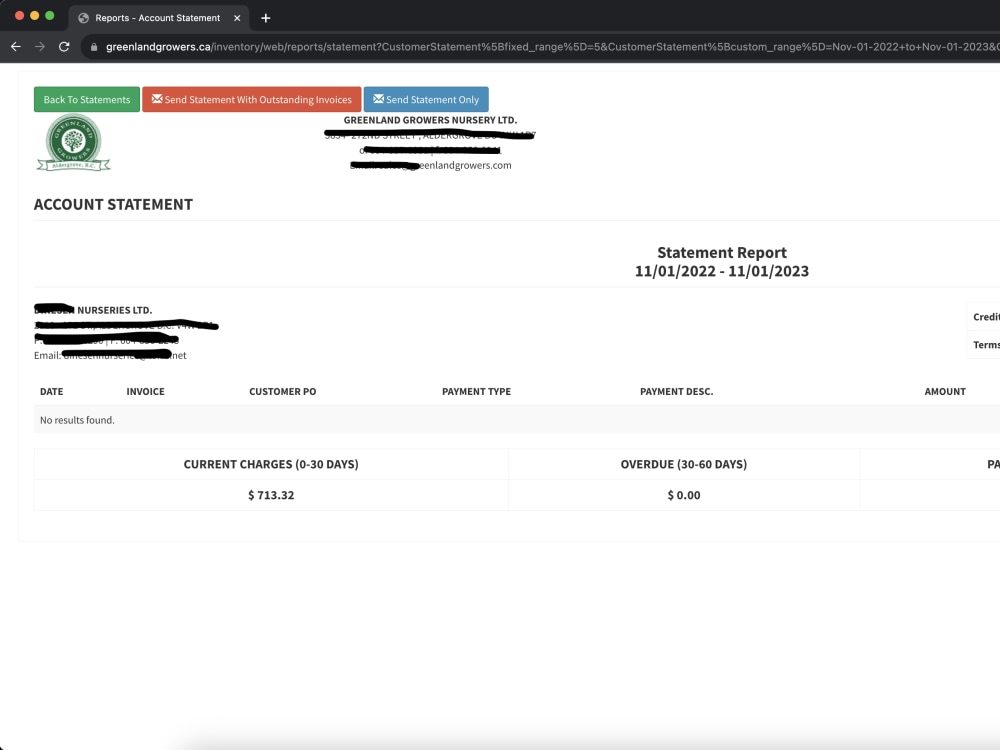1000x750 pixels.
Task: Click the browser back arrow
Action: click(16, 47)
